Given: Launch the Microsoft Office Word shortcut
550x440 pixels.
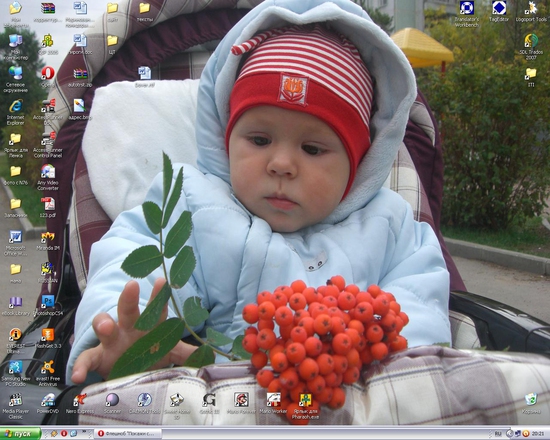Looking at the screenshot, I should [x=15, y=237].
